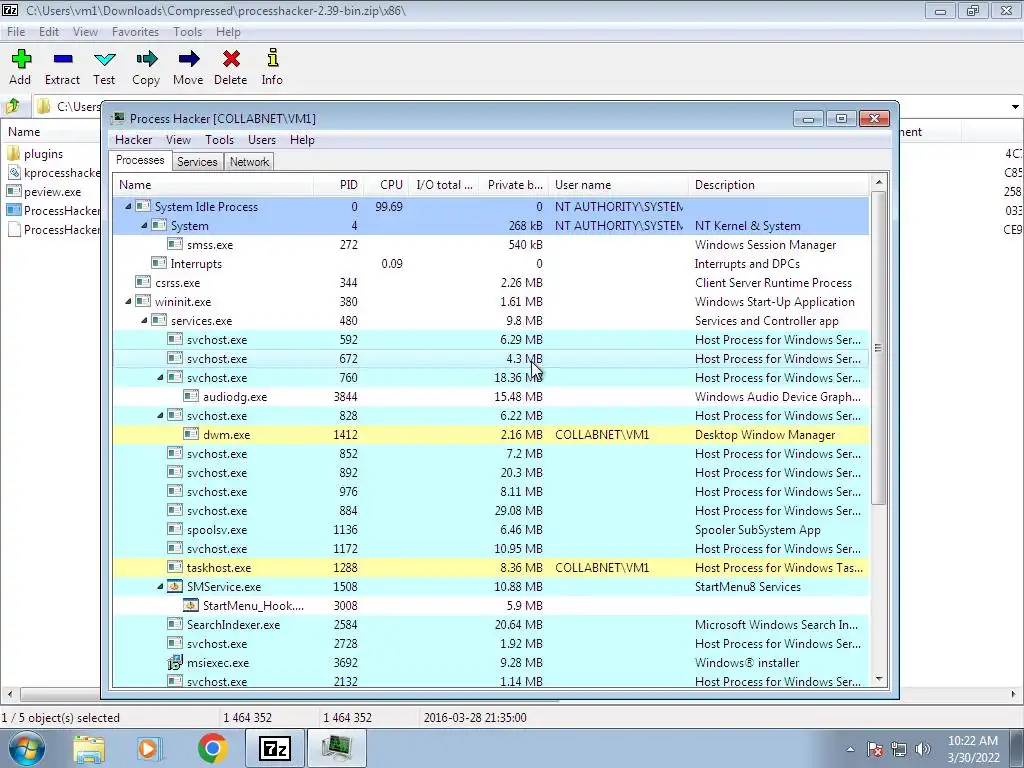Switch to Process Hacker taskbar button
The image size is (1024, 768).
point(336,748)
